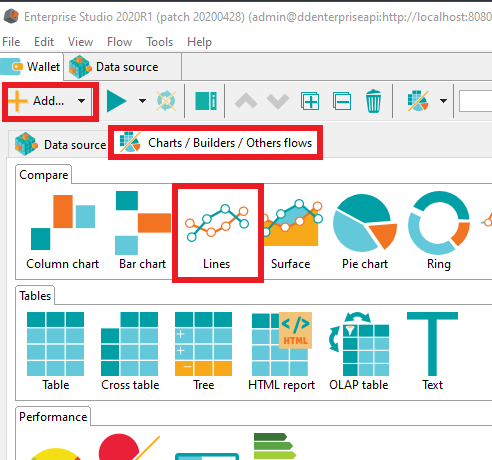
Task: Open the Help menu
Action: (x=199, y=42)
